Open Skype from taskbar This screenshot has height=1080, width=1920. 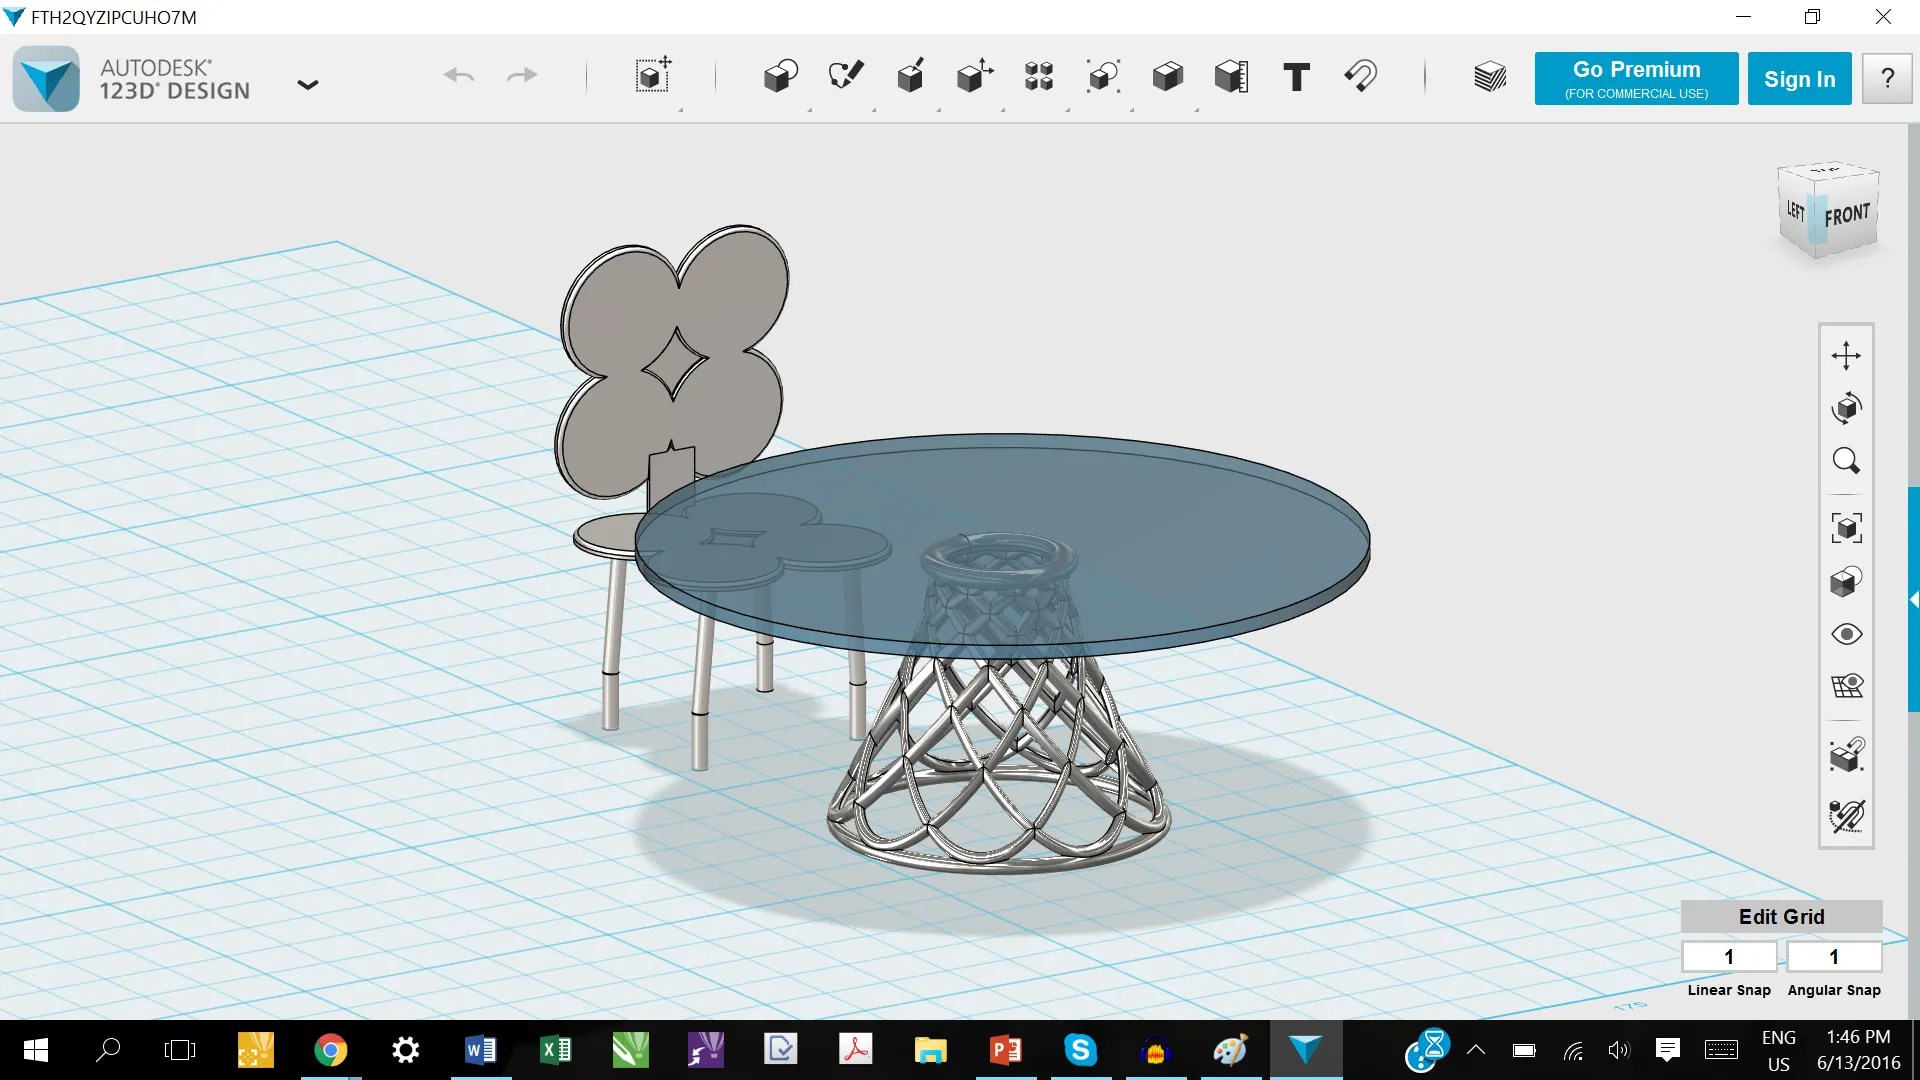point(1080,1050)
